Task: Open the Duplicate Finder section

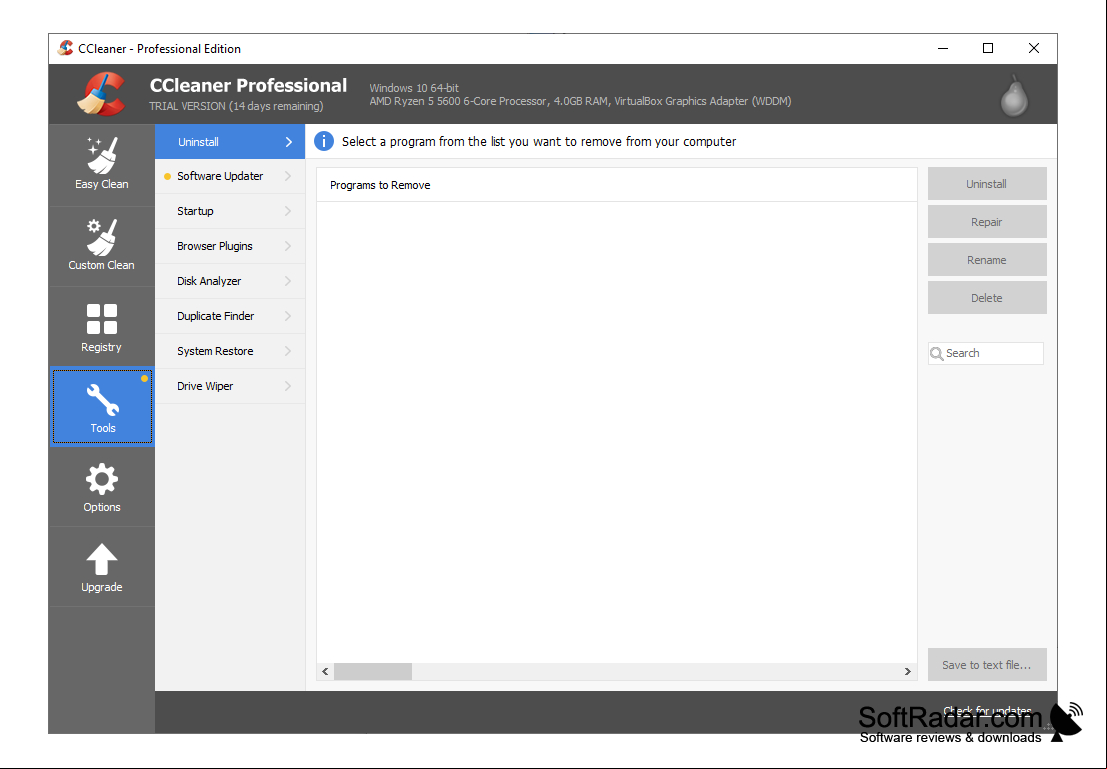Action: point(230,316)
